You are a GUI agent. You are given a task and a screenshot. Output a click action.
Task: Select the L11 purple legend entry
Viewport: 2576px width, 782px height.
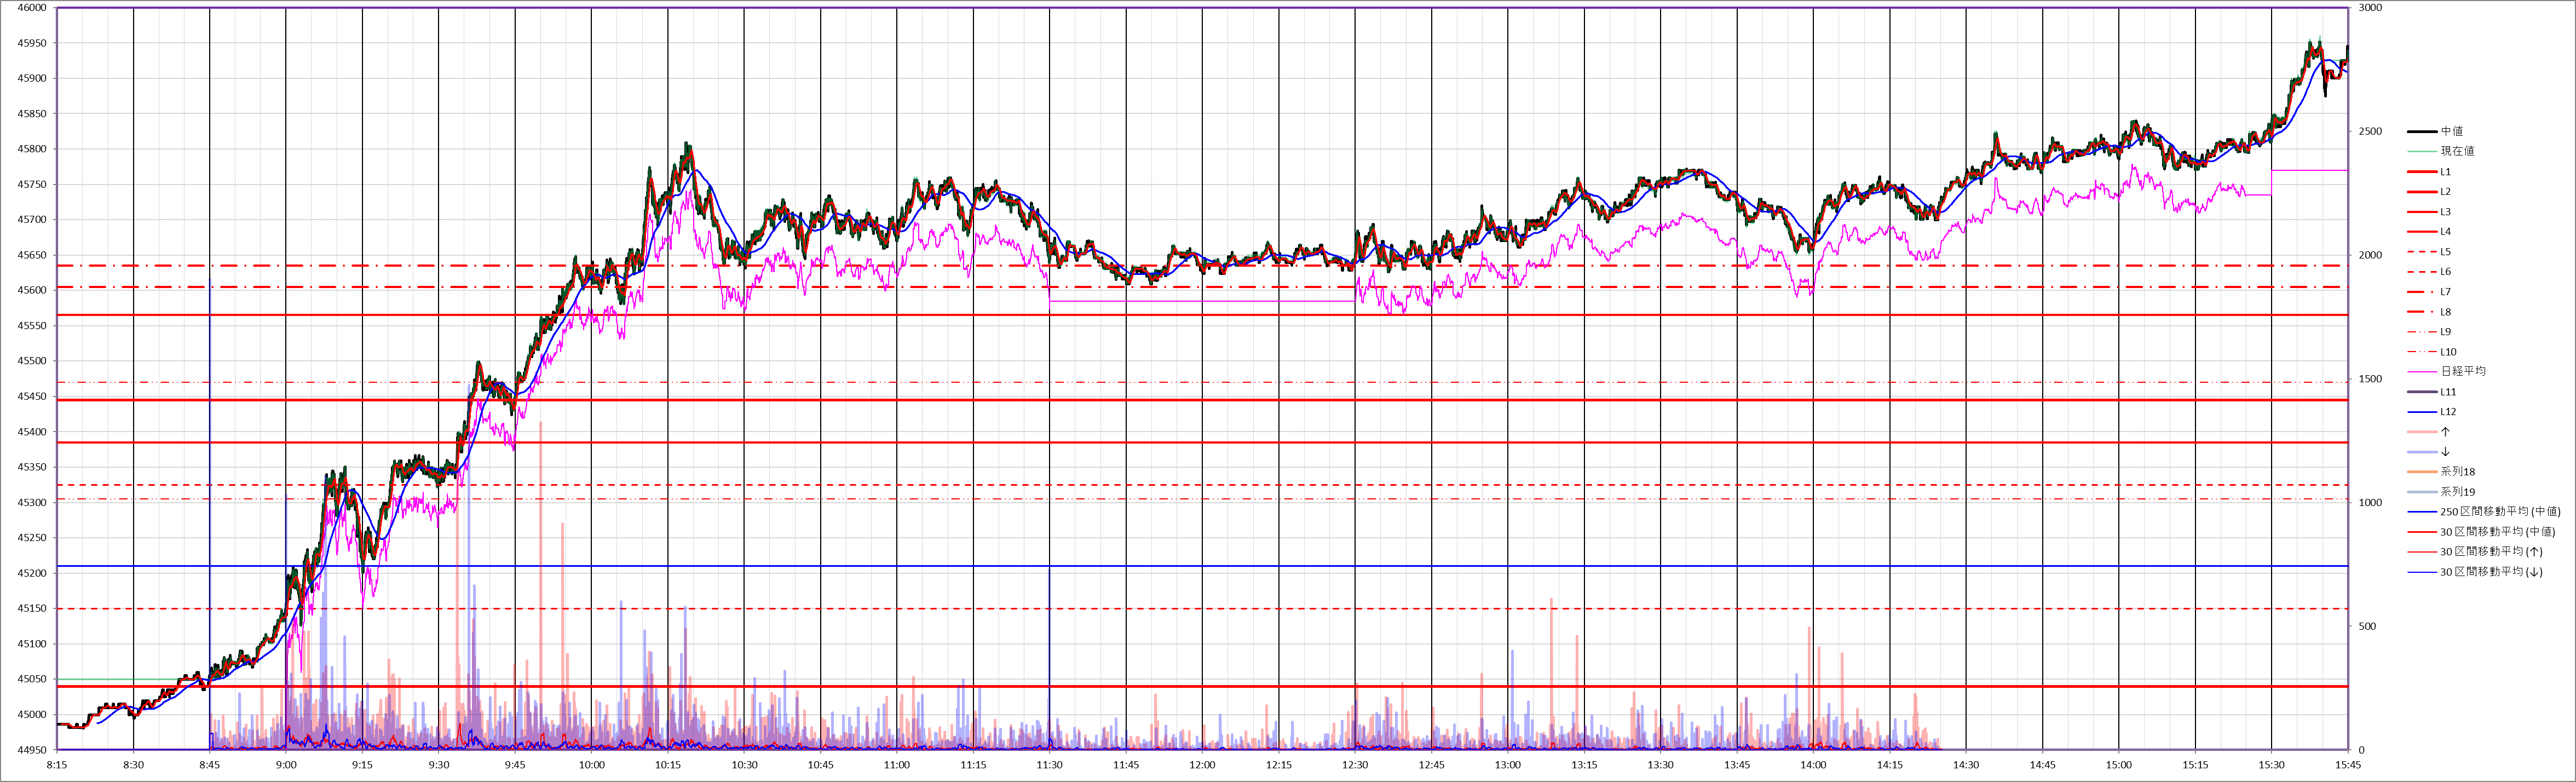point(2447,392)
